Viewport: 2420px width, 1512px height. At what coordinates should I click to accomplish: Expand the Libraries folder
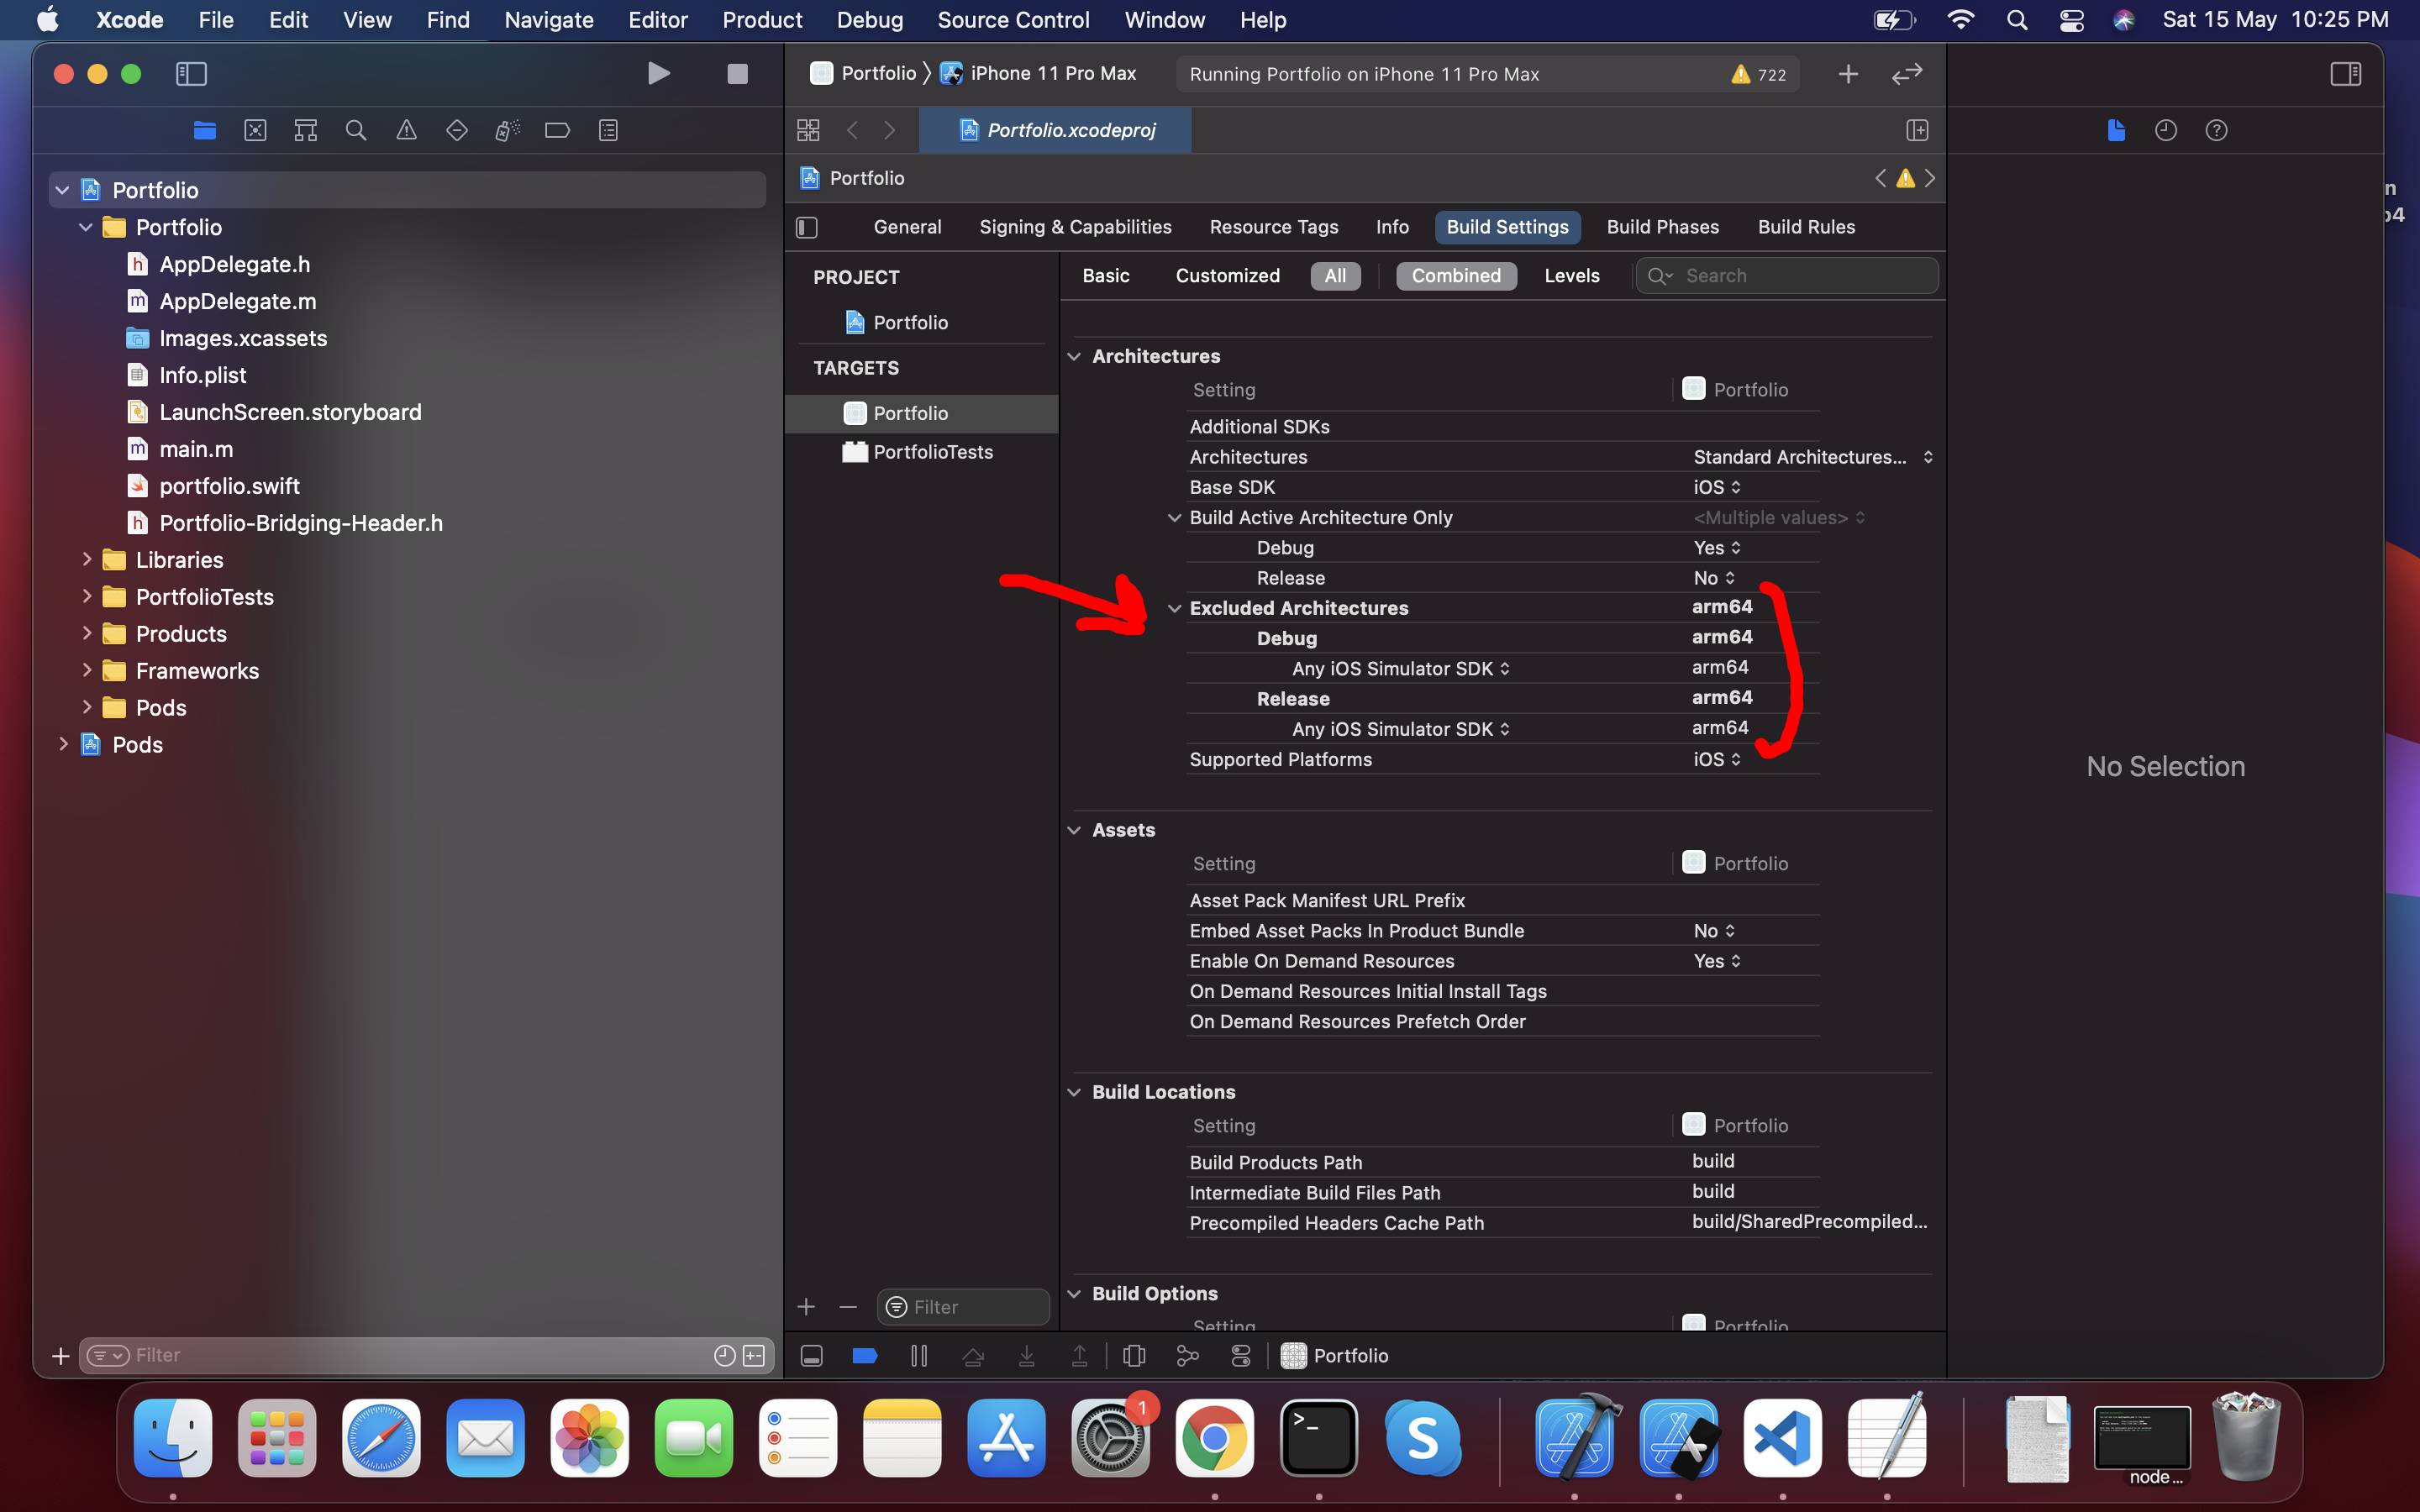(87, 560)
